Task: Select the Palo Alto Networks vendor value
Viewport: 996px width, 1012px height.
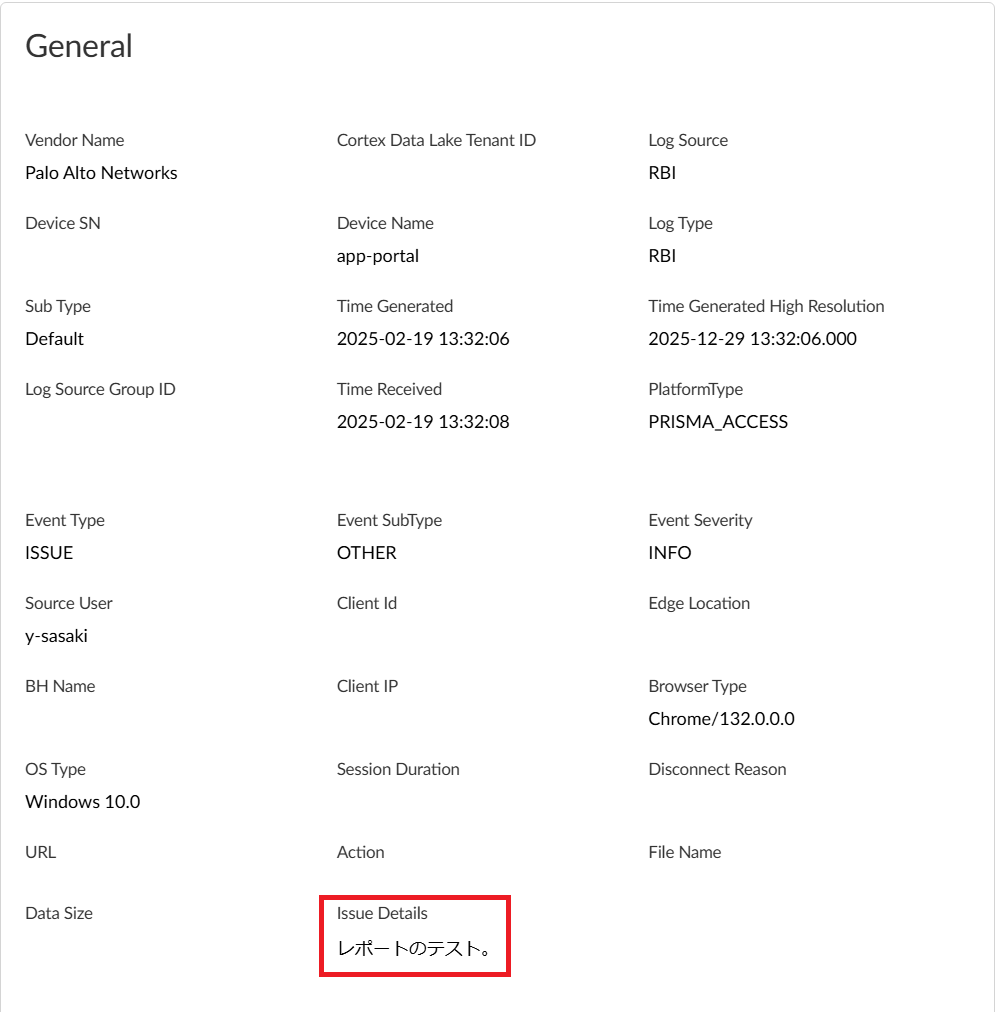Action: pos(101,173)
